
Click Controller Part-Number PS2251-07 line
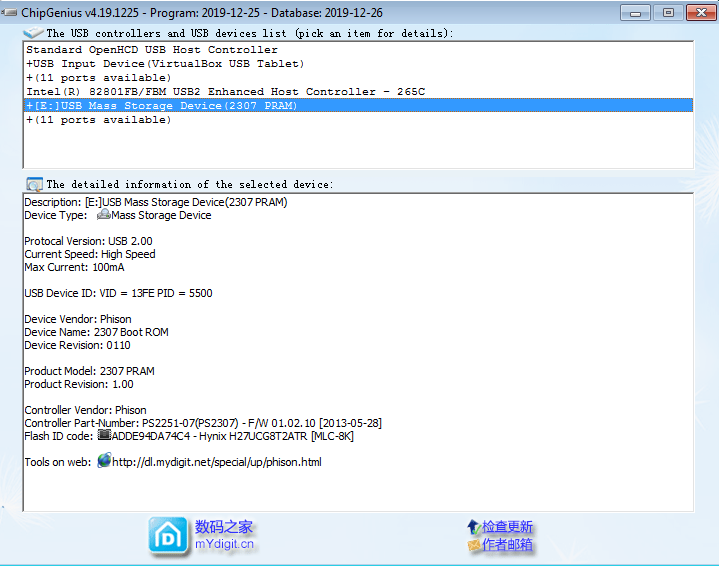tap(203, 423)
